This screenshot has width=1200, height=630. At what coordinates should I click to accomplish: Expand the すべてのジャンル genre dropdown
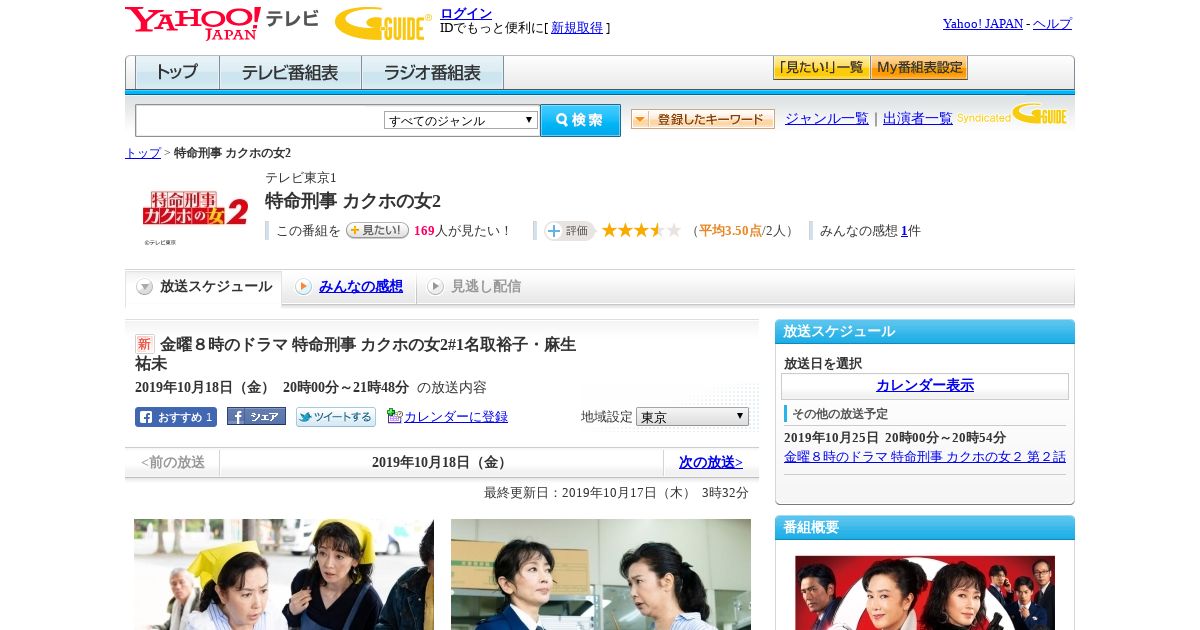click(x=461, y=120)
